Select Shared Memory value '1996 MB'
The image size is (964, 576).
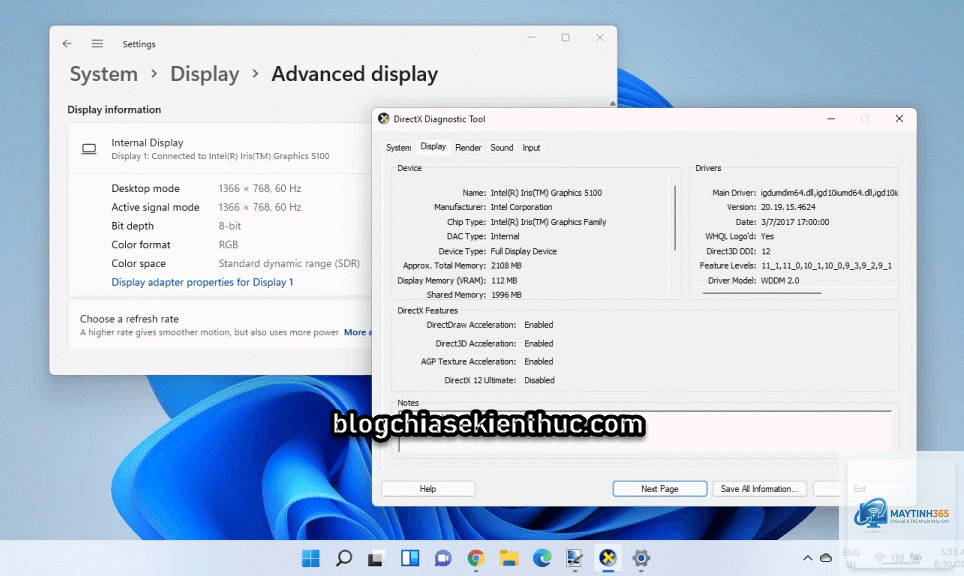(506, 295)
